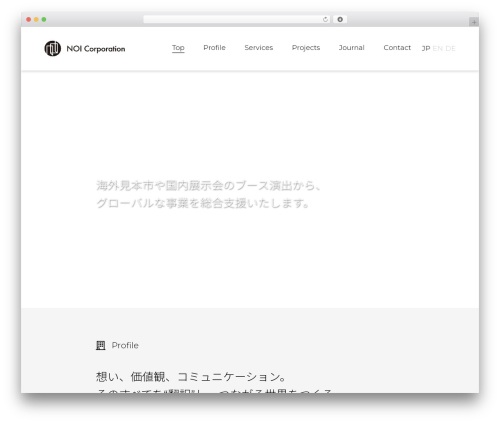The height and width of the screenshot is (423, 500).
Task: Open the Services menu item
Action: (x=259, y=48)
